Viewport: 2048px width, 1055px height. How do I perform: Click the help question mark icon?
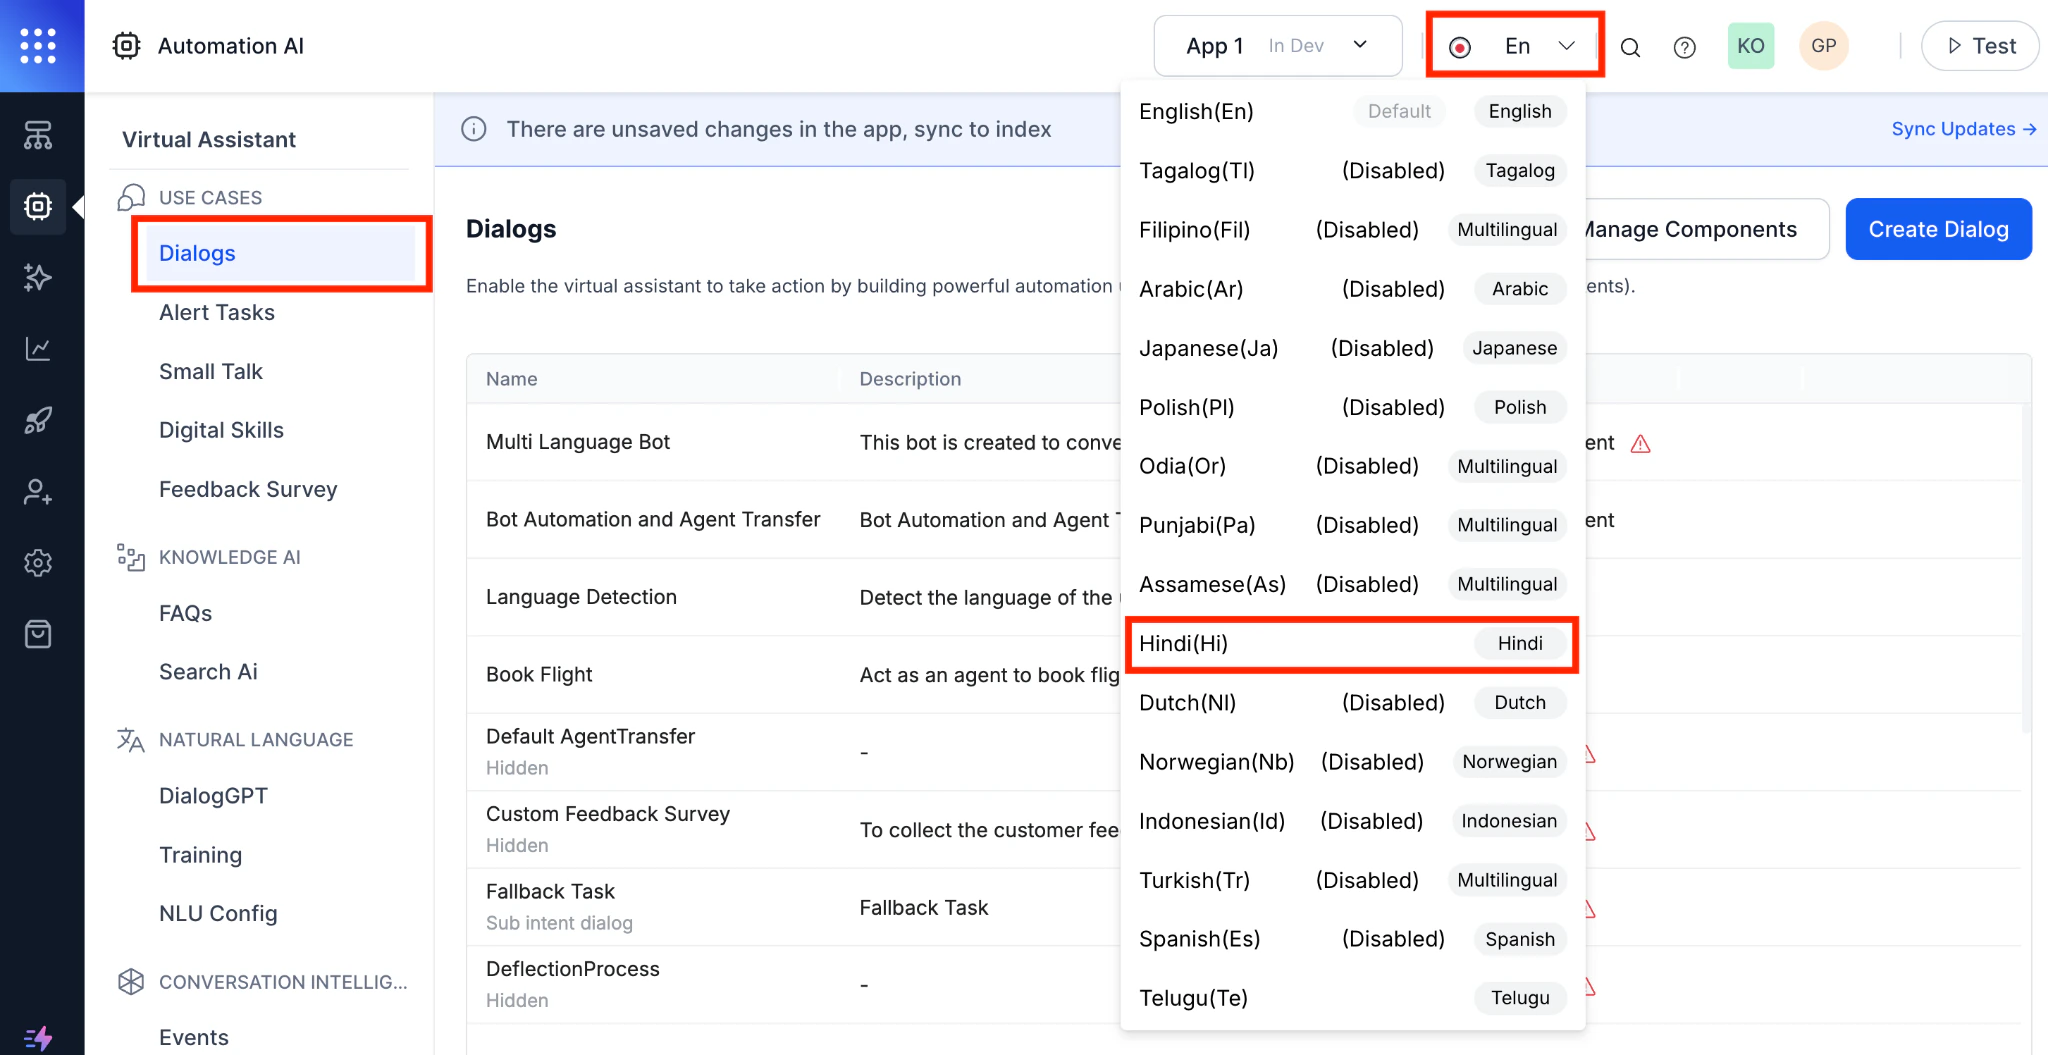[1685, 46]
